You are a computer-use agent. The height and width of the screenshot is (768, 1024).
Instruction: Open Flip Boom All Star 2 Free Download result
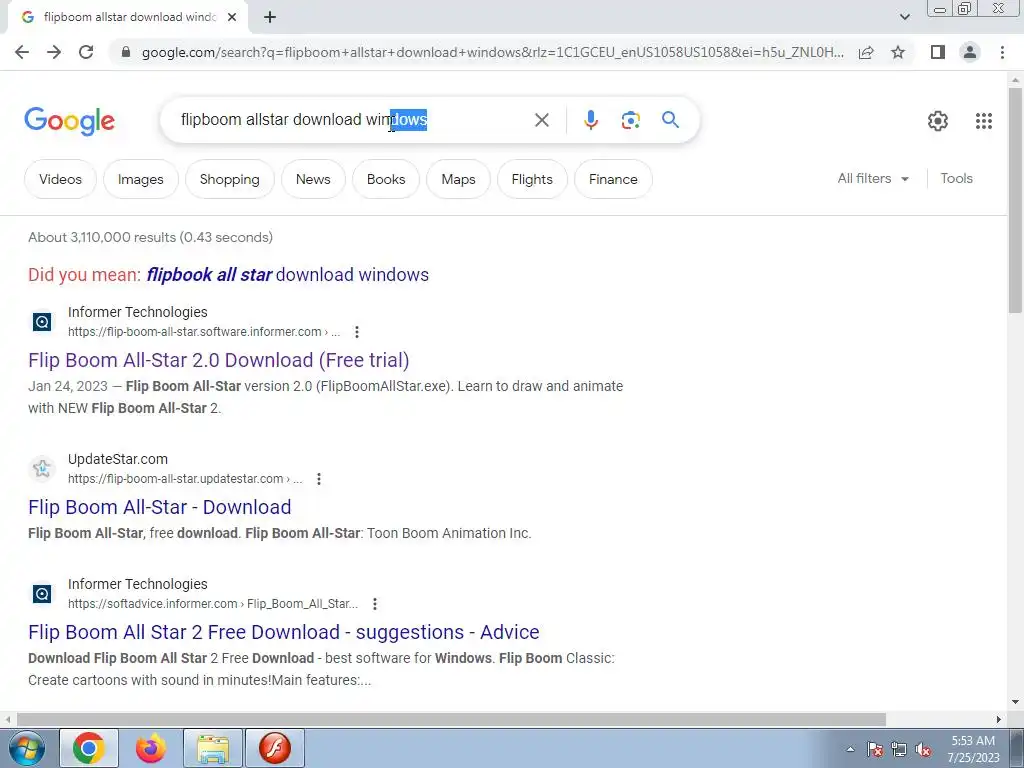pyautogui.click(x=283, y=632)
